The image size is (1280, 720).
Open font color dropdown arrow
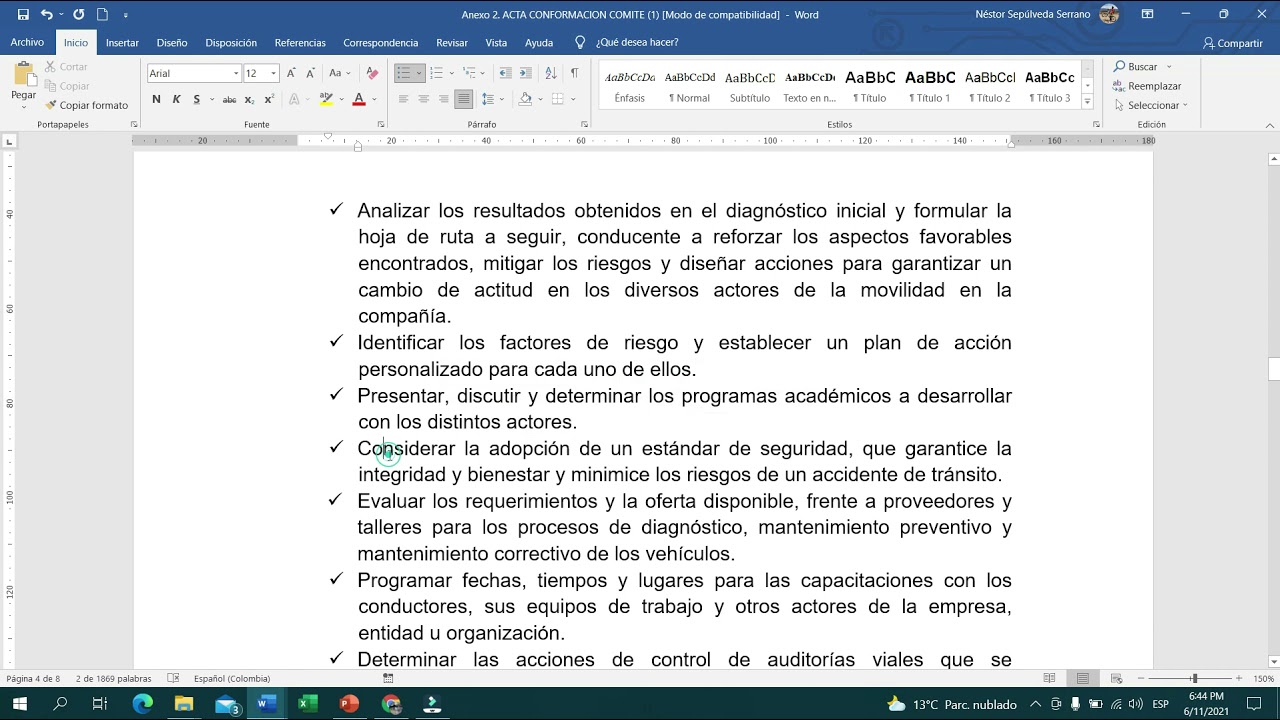[x=374, y=99]
